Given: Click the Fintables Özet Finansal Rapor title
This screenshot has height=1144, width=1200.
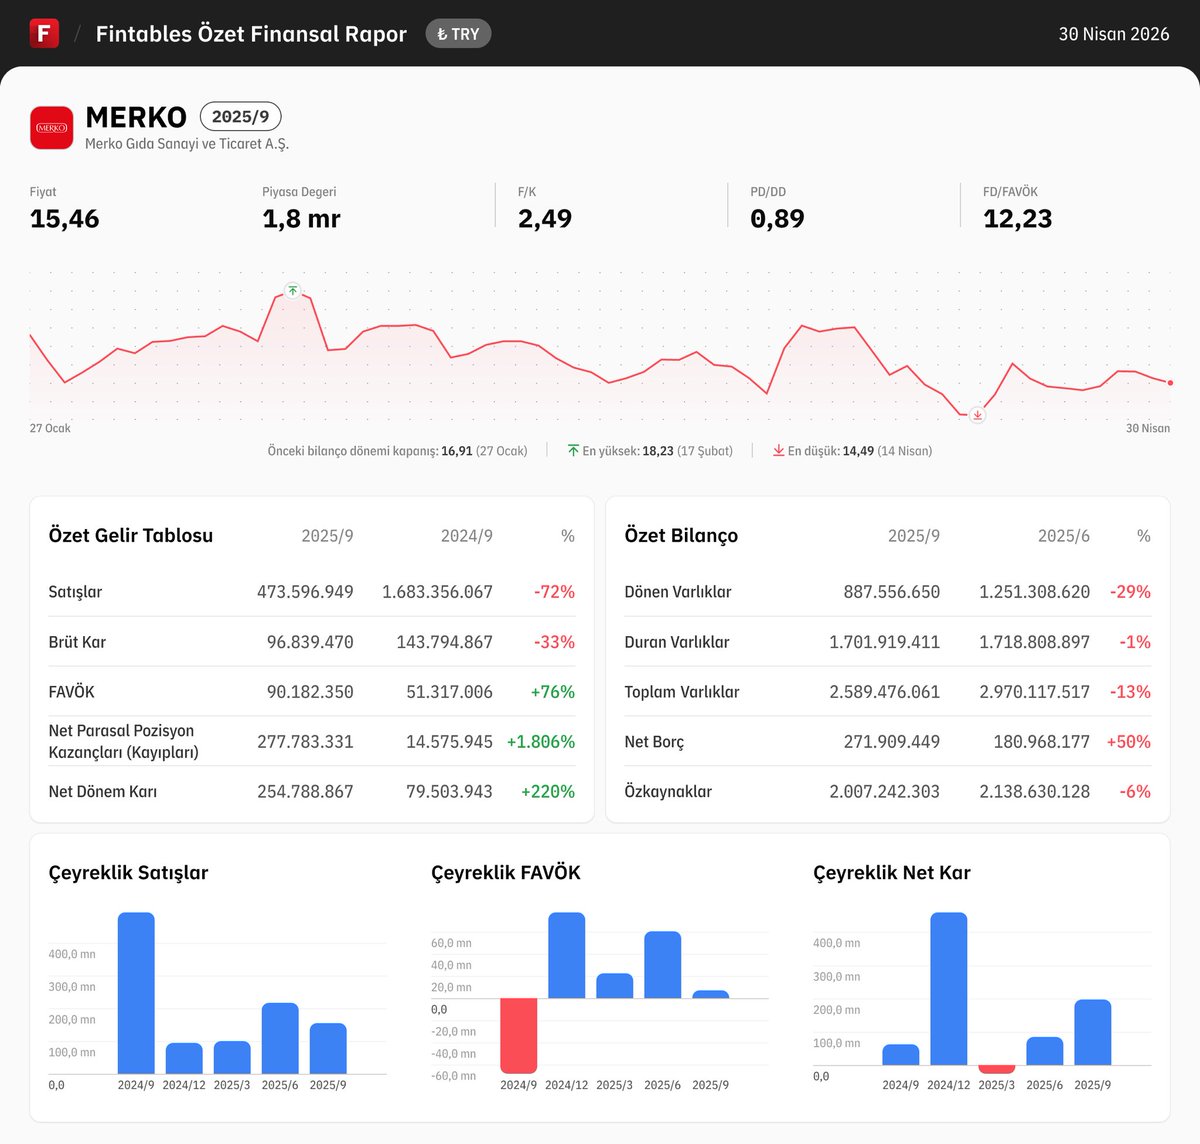Looking at the screenshot, I should point(251,34).
